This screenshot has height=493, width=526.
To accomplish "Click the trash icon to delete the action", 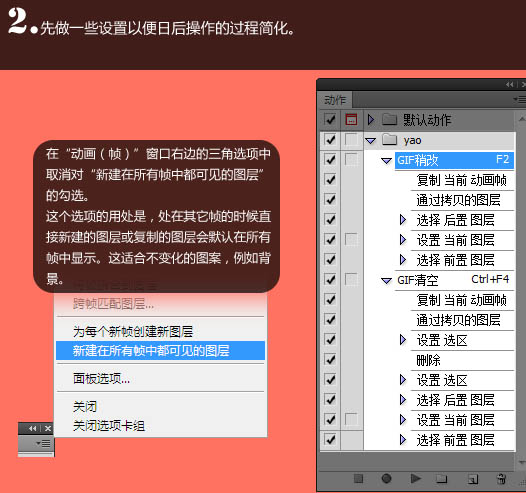I will pos(501,479).
